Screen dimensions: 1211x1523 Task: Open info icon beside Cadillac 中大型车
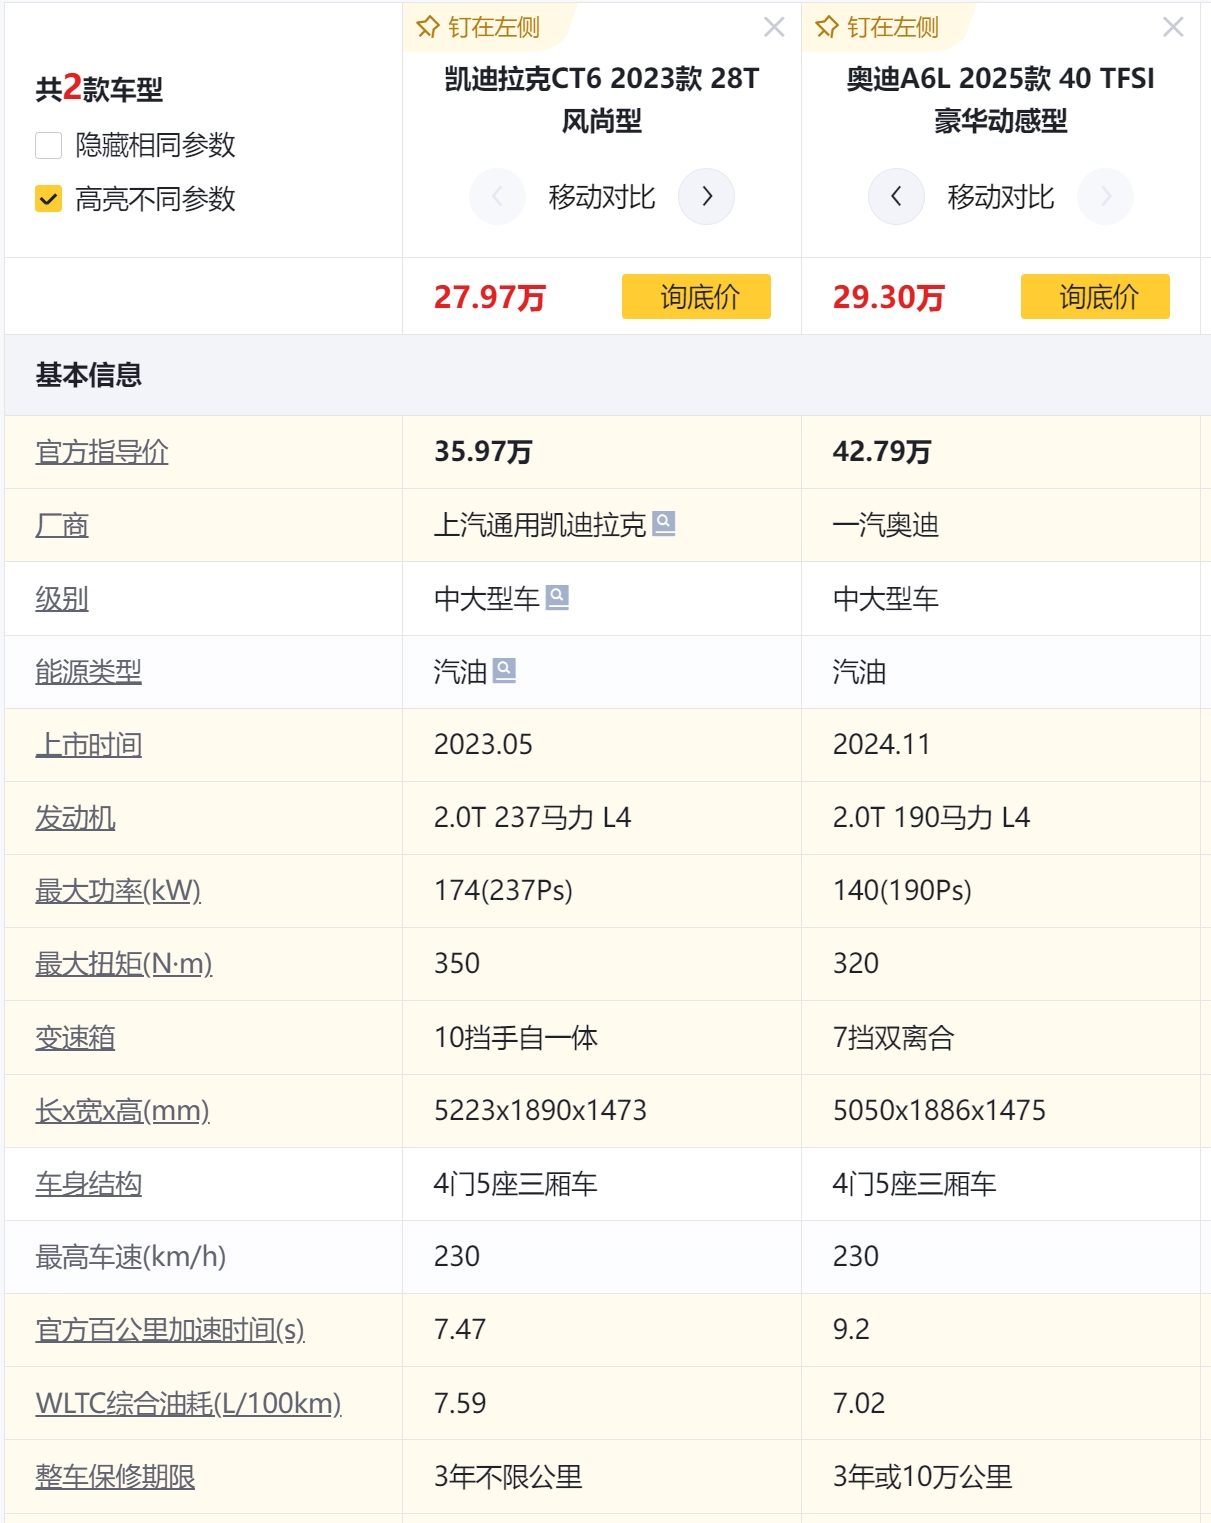coord(557,597)
